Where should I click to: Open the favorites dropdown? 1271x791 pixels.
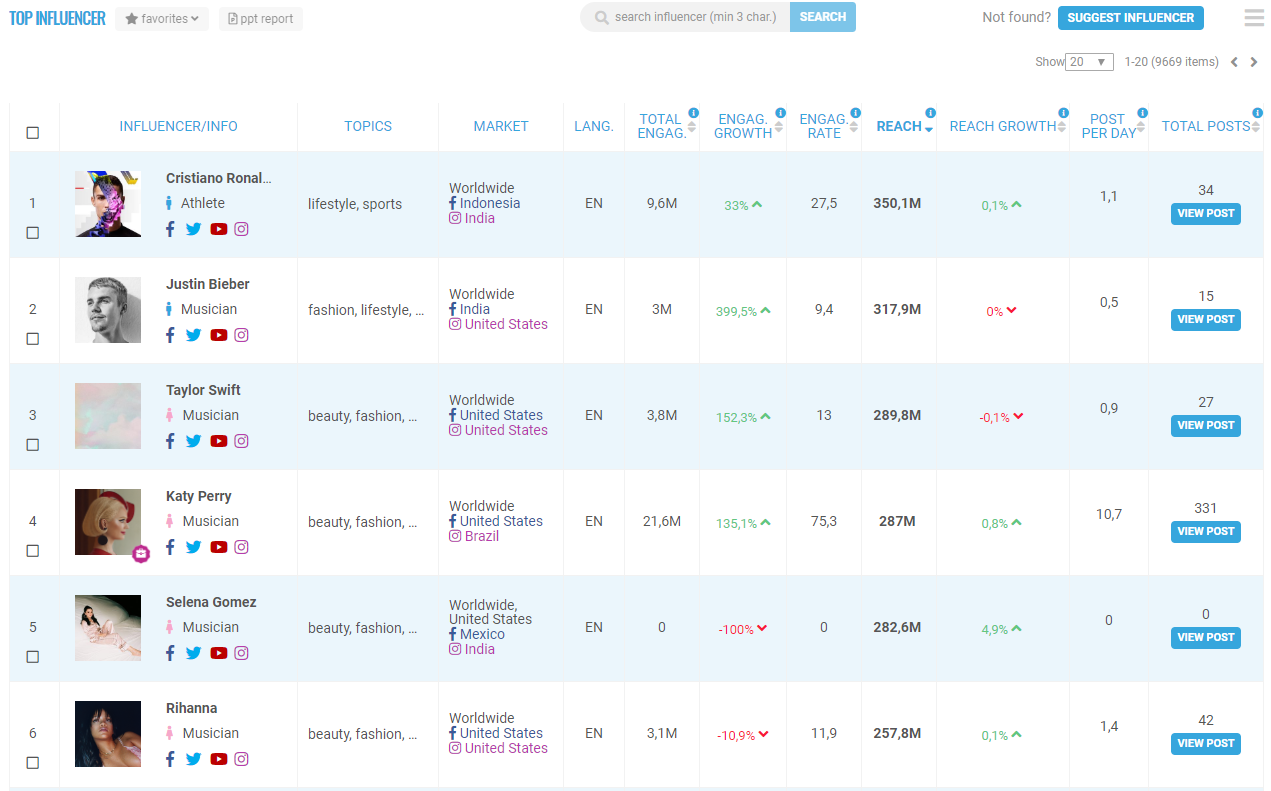162,18
